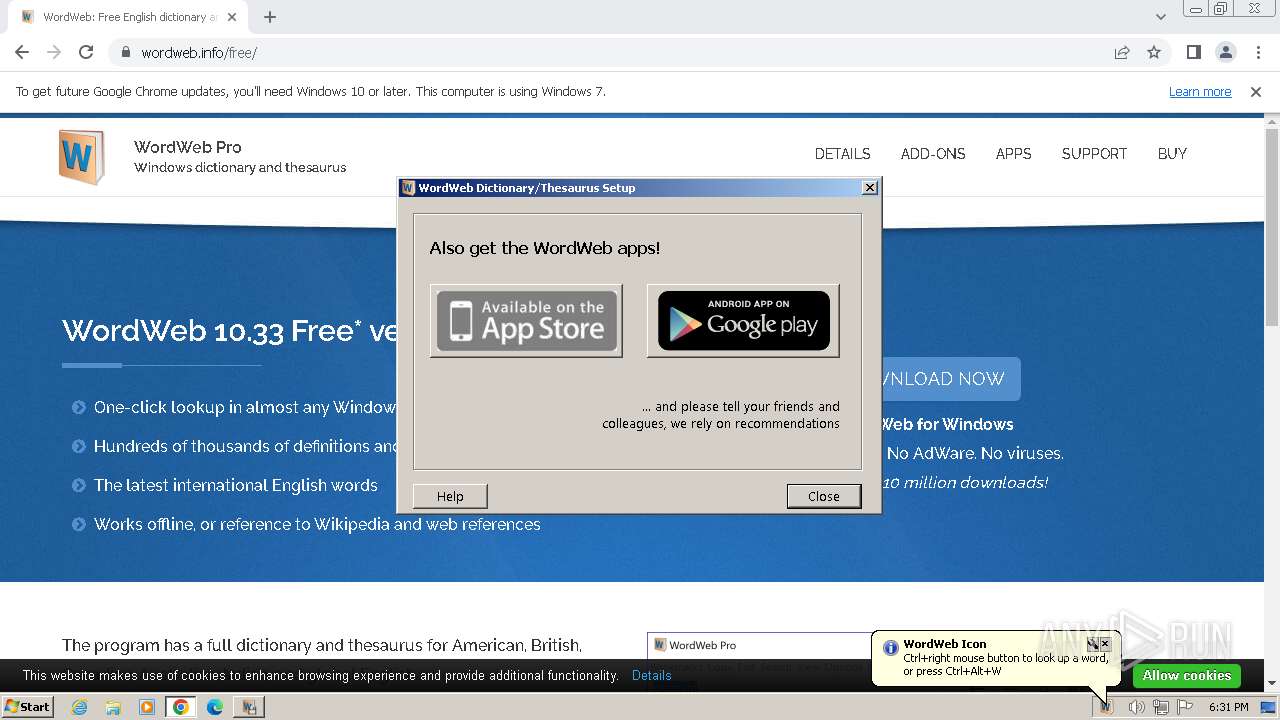Click 'Works offline, or reference to Wikipedia' bullet
This screenshot has height=720, width=1280.
317,524
